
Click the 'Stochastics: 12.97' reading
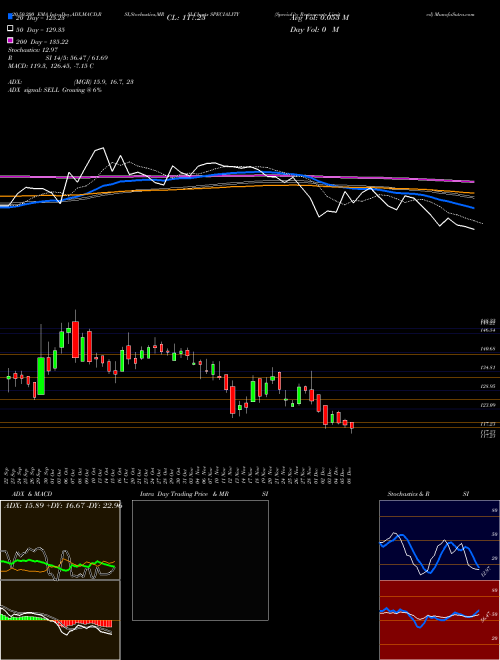click(x=32, y=50)
